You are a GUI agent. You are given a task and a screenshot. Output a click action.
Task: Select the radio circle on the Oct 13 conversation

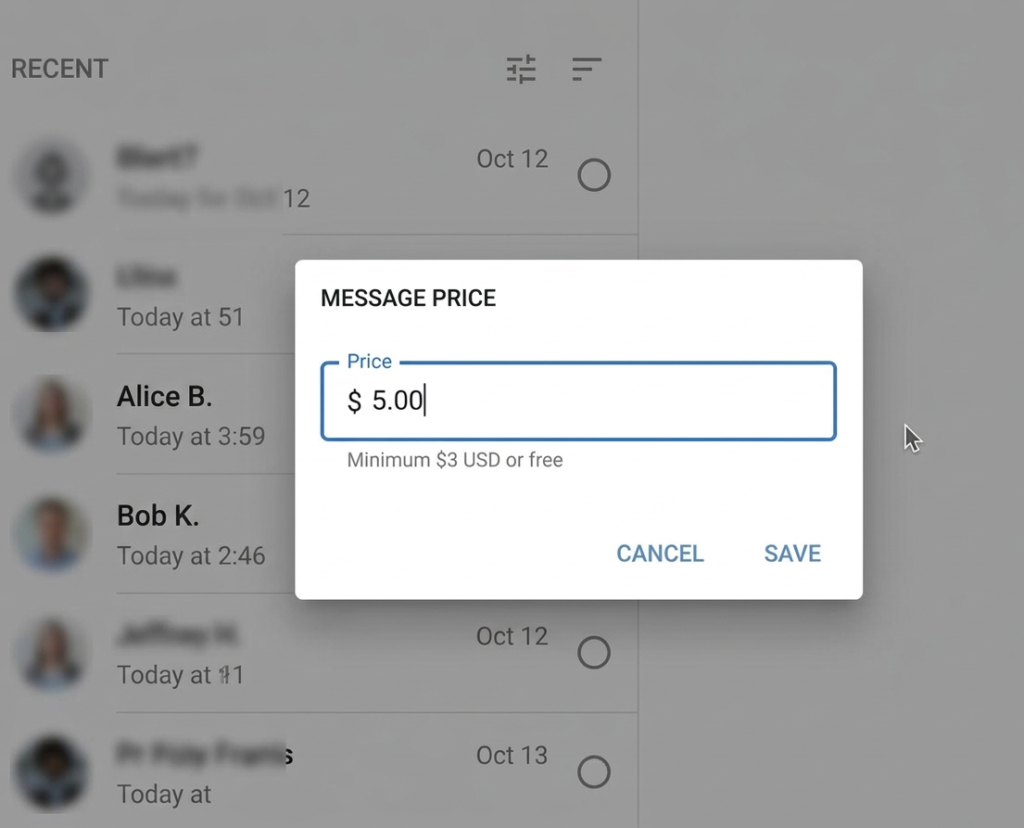pyautogui.click(x=594, y=772)
